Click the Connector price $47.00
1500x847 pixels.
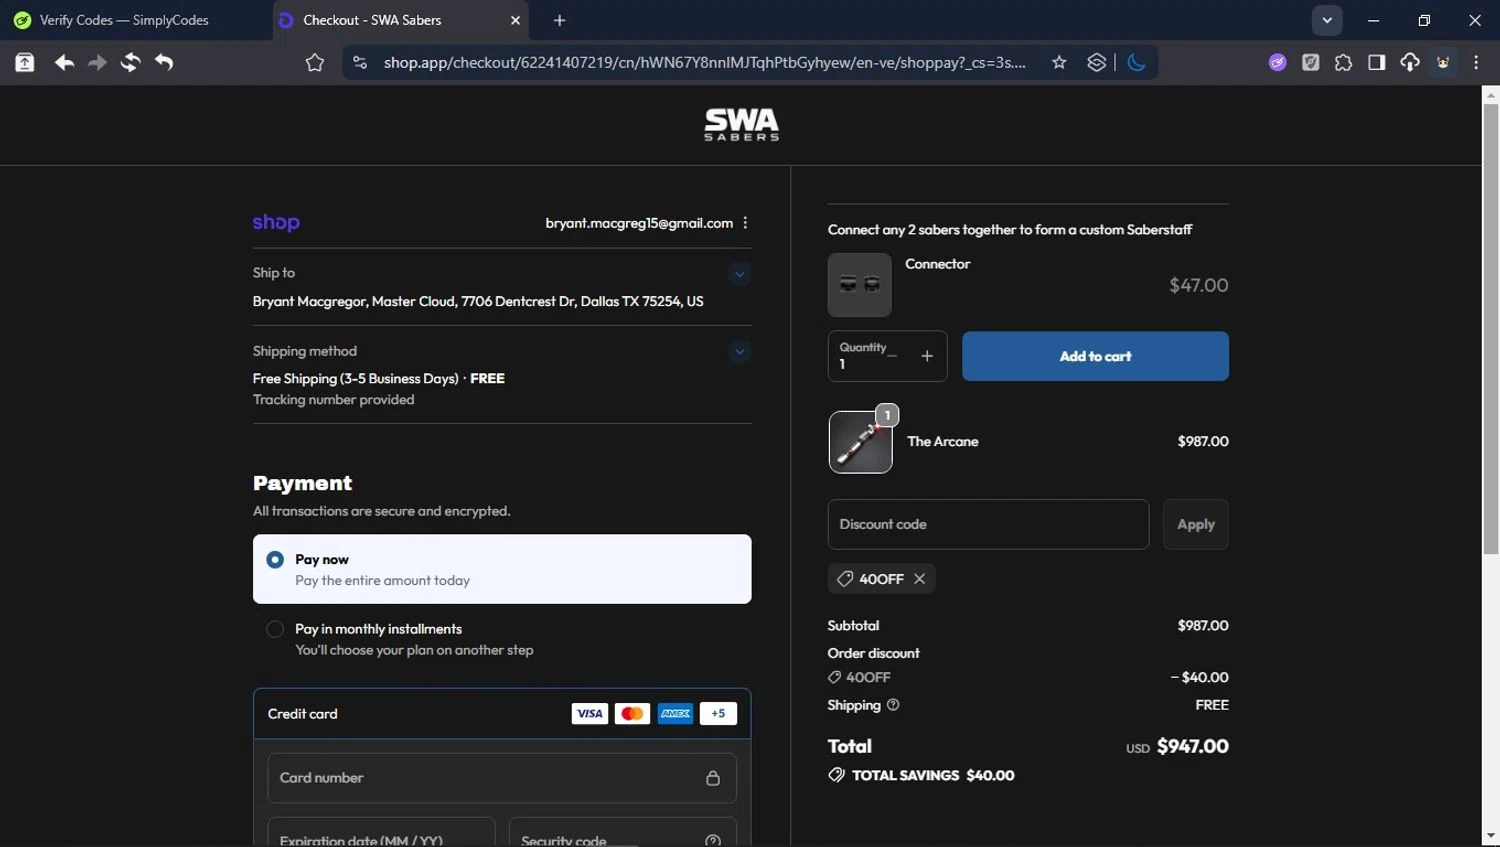[1199, 285]
